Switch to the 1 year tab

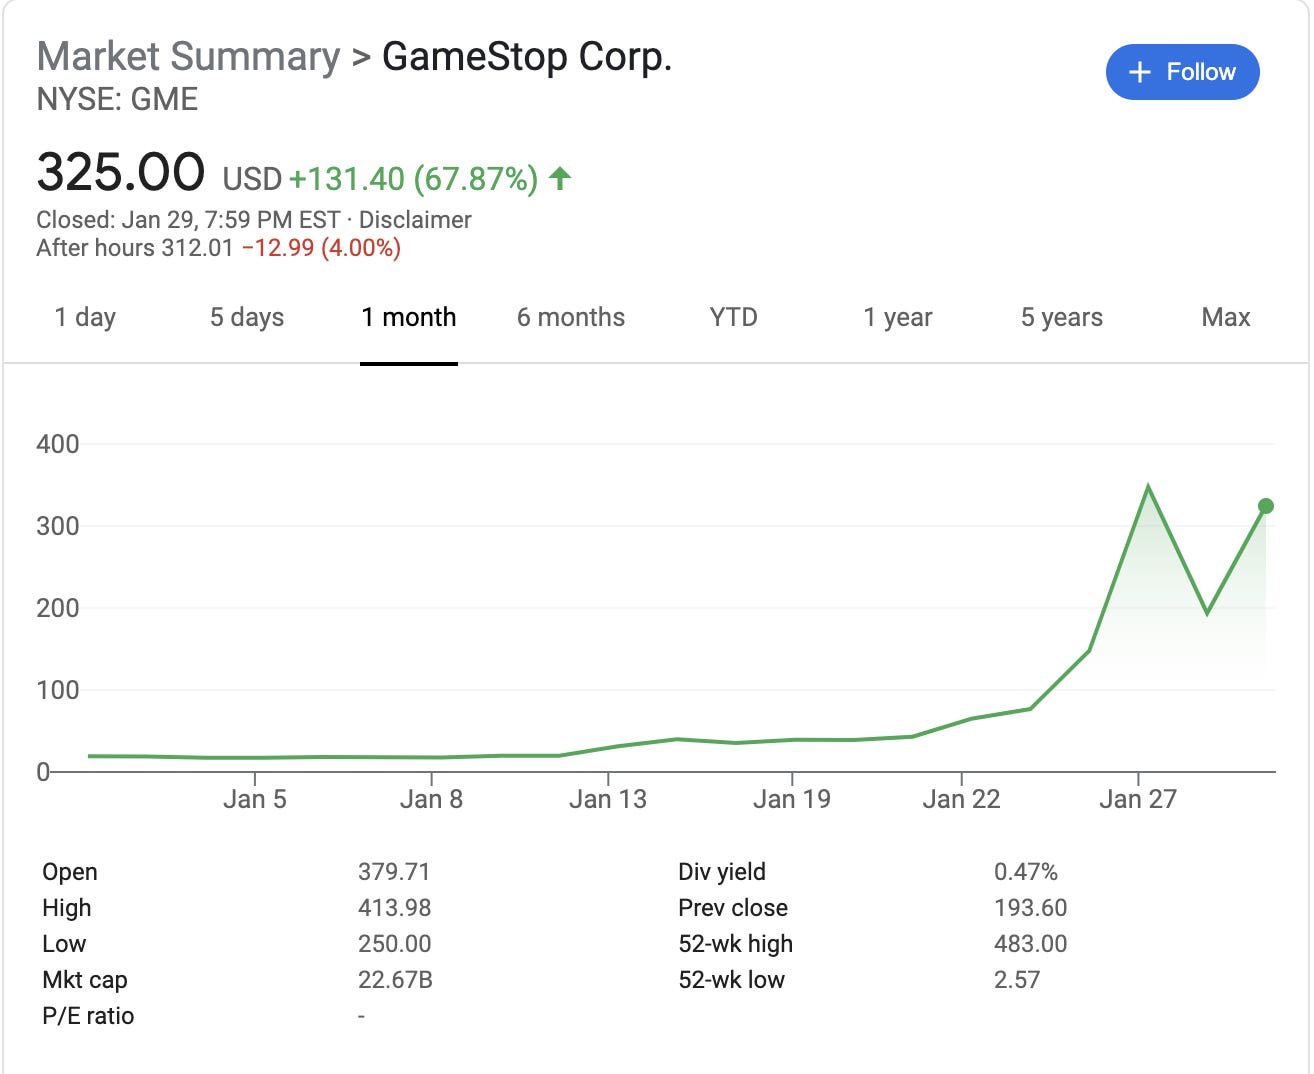tap(898, 317)
